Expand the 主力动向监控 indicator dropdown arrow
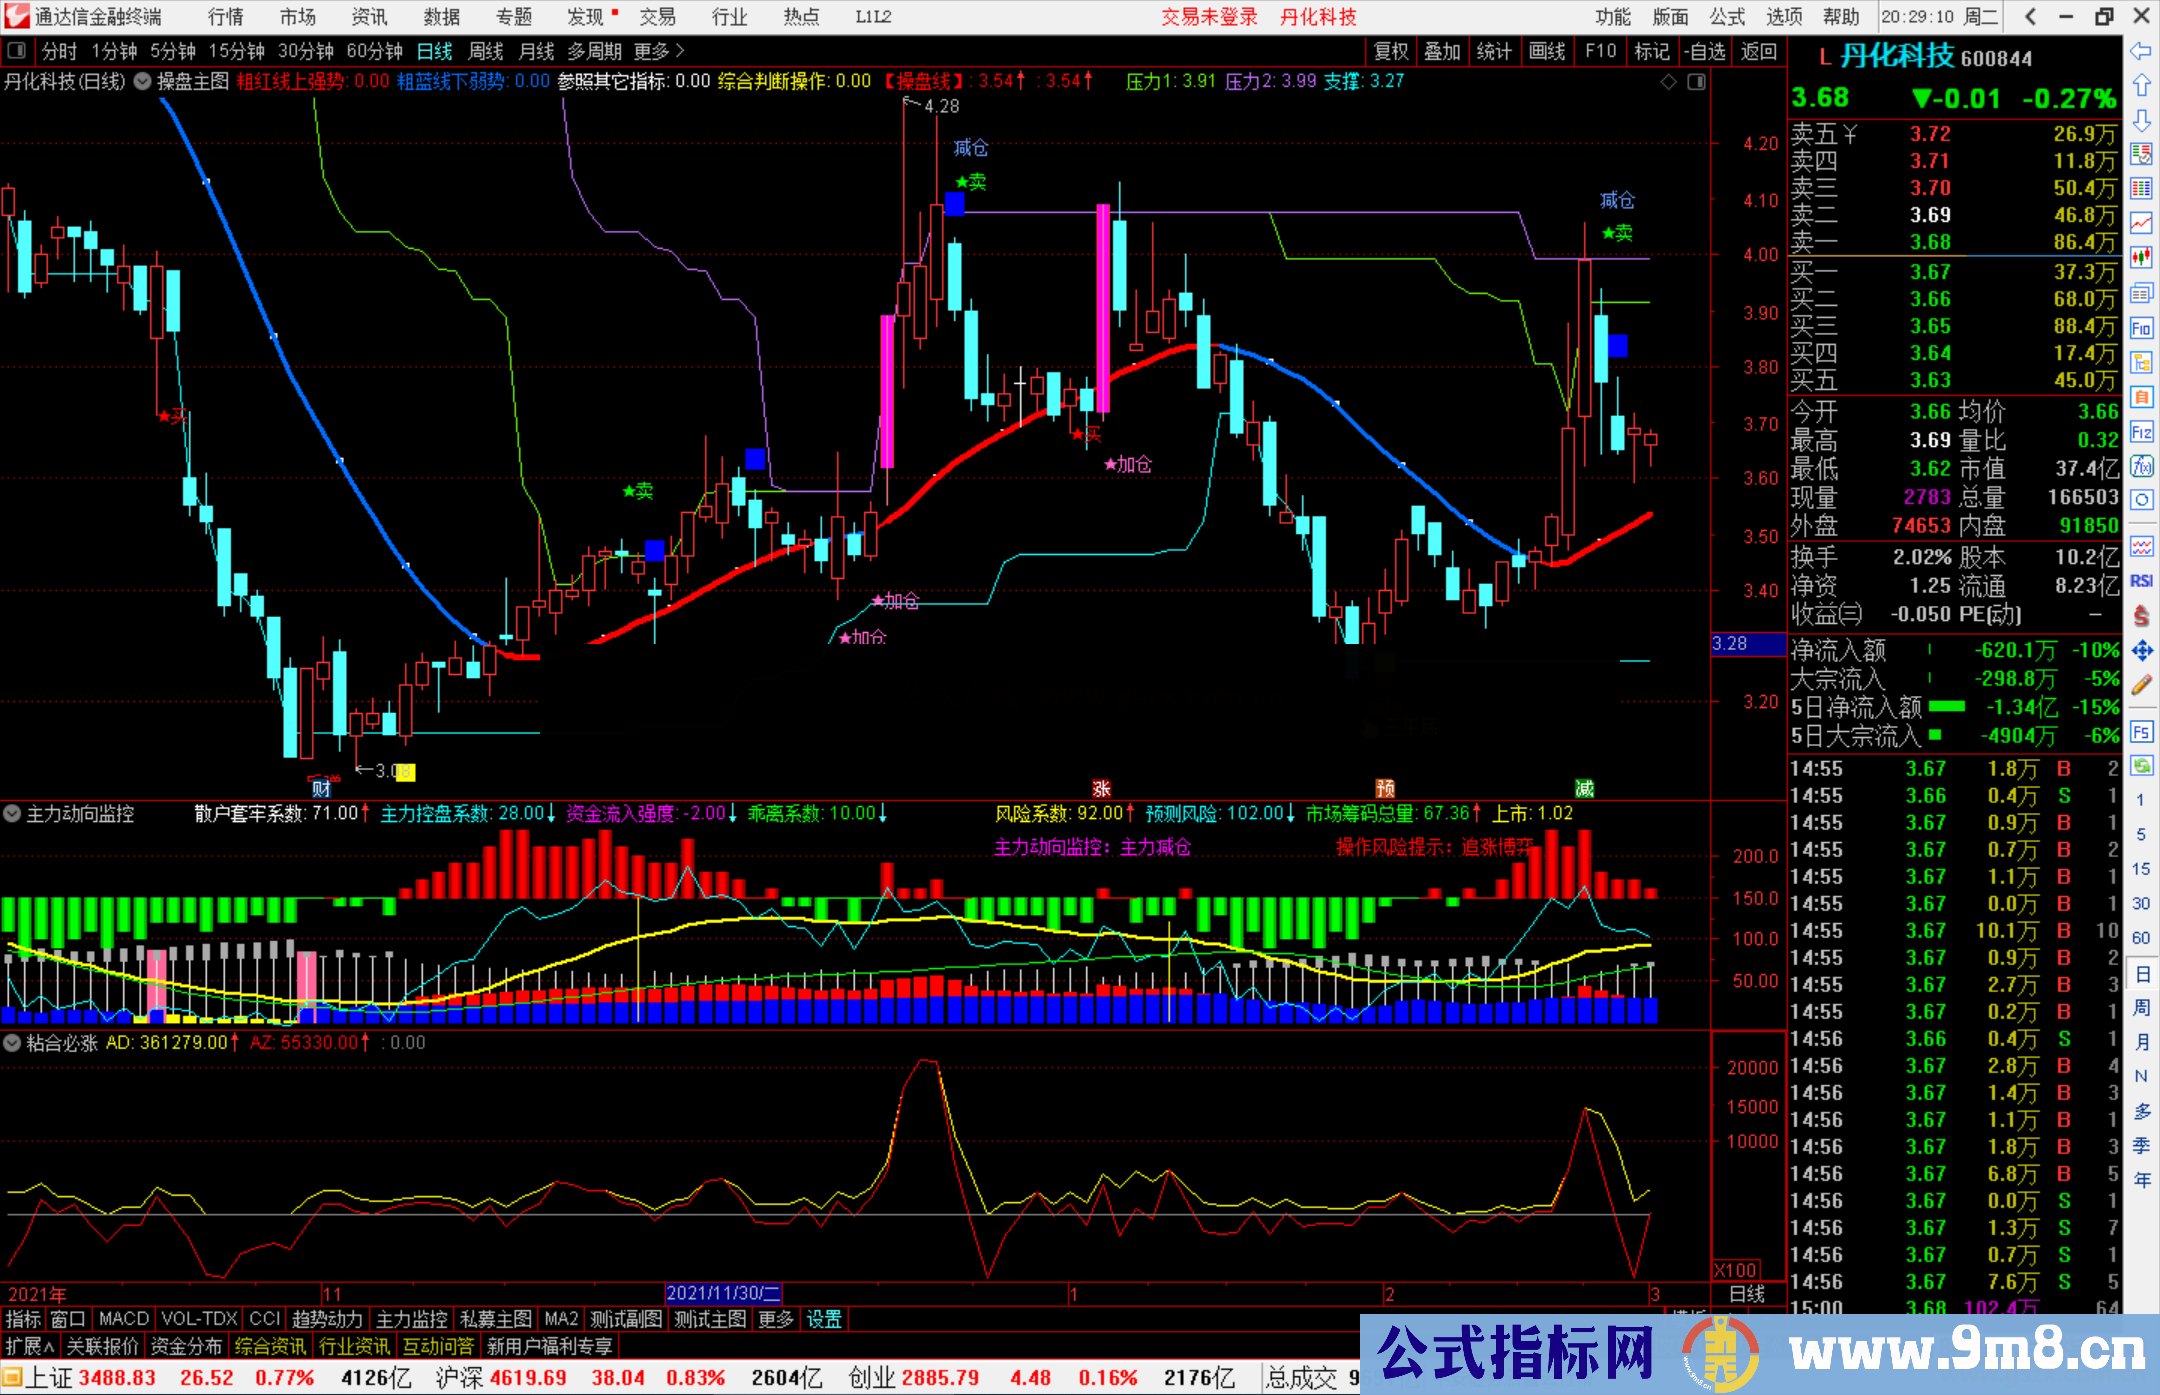 pos(12,814)
